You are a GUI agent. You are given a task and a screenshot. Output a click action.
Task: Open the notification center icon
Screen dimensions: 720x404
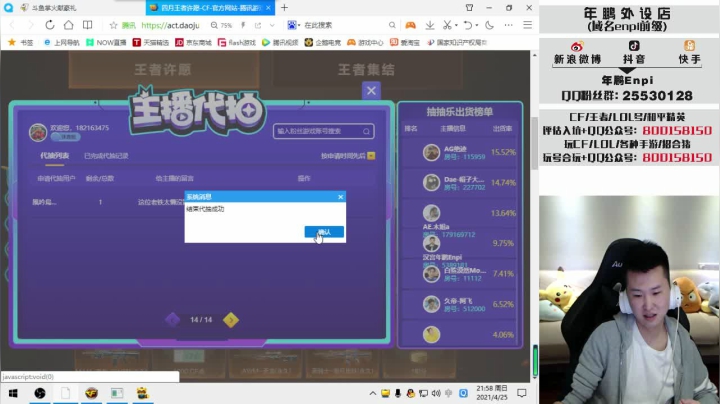point(522,393)
